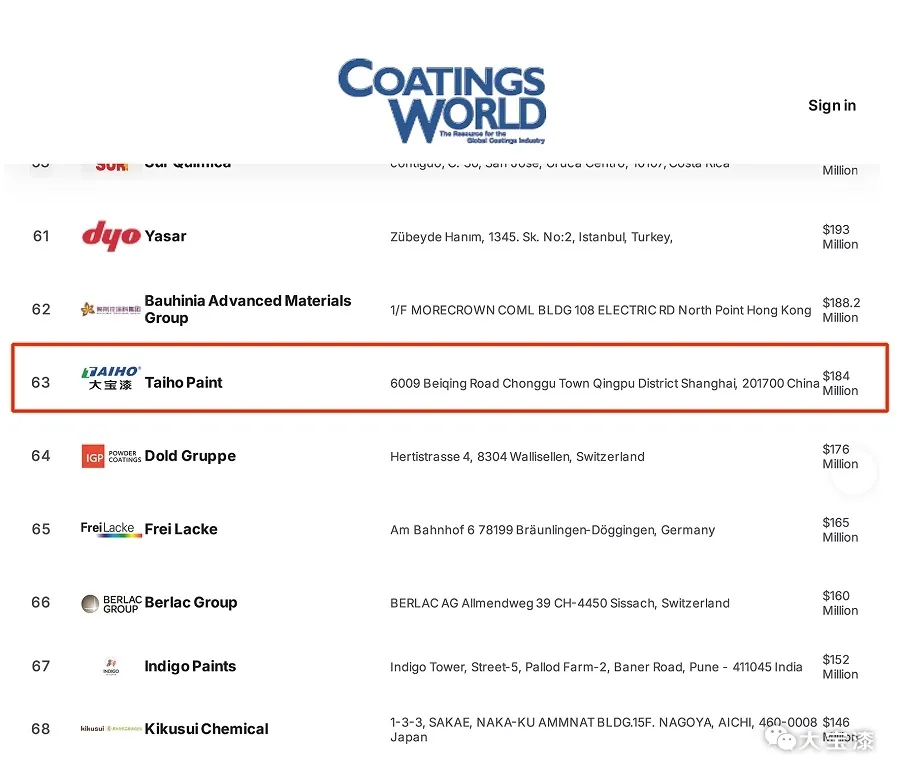Open the Frei Lacke company name
The width and height of the screenshot is (900, 773).
coord(181,530)
